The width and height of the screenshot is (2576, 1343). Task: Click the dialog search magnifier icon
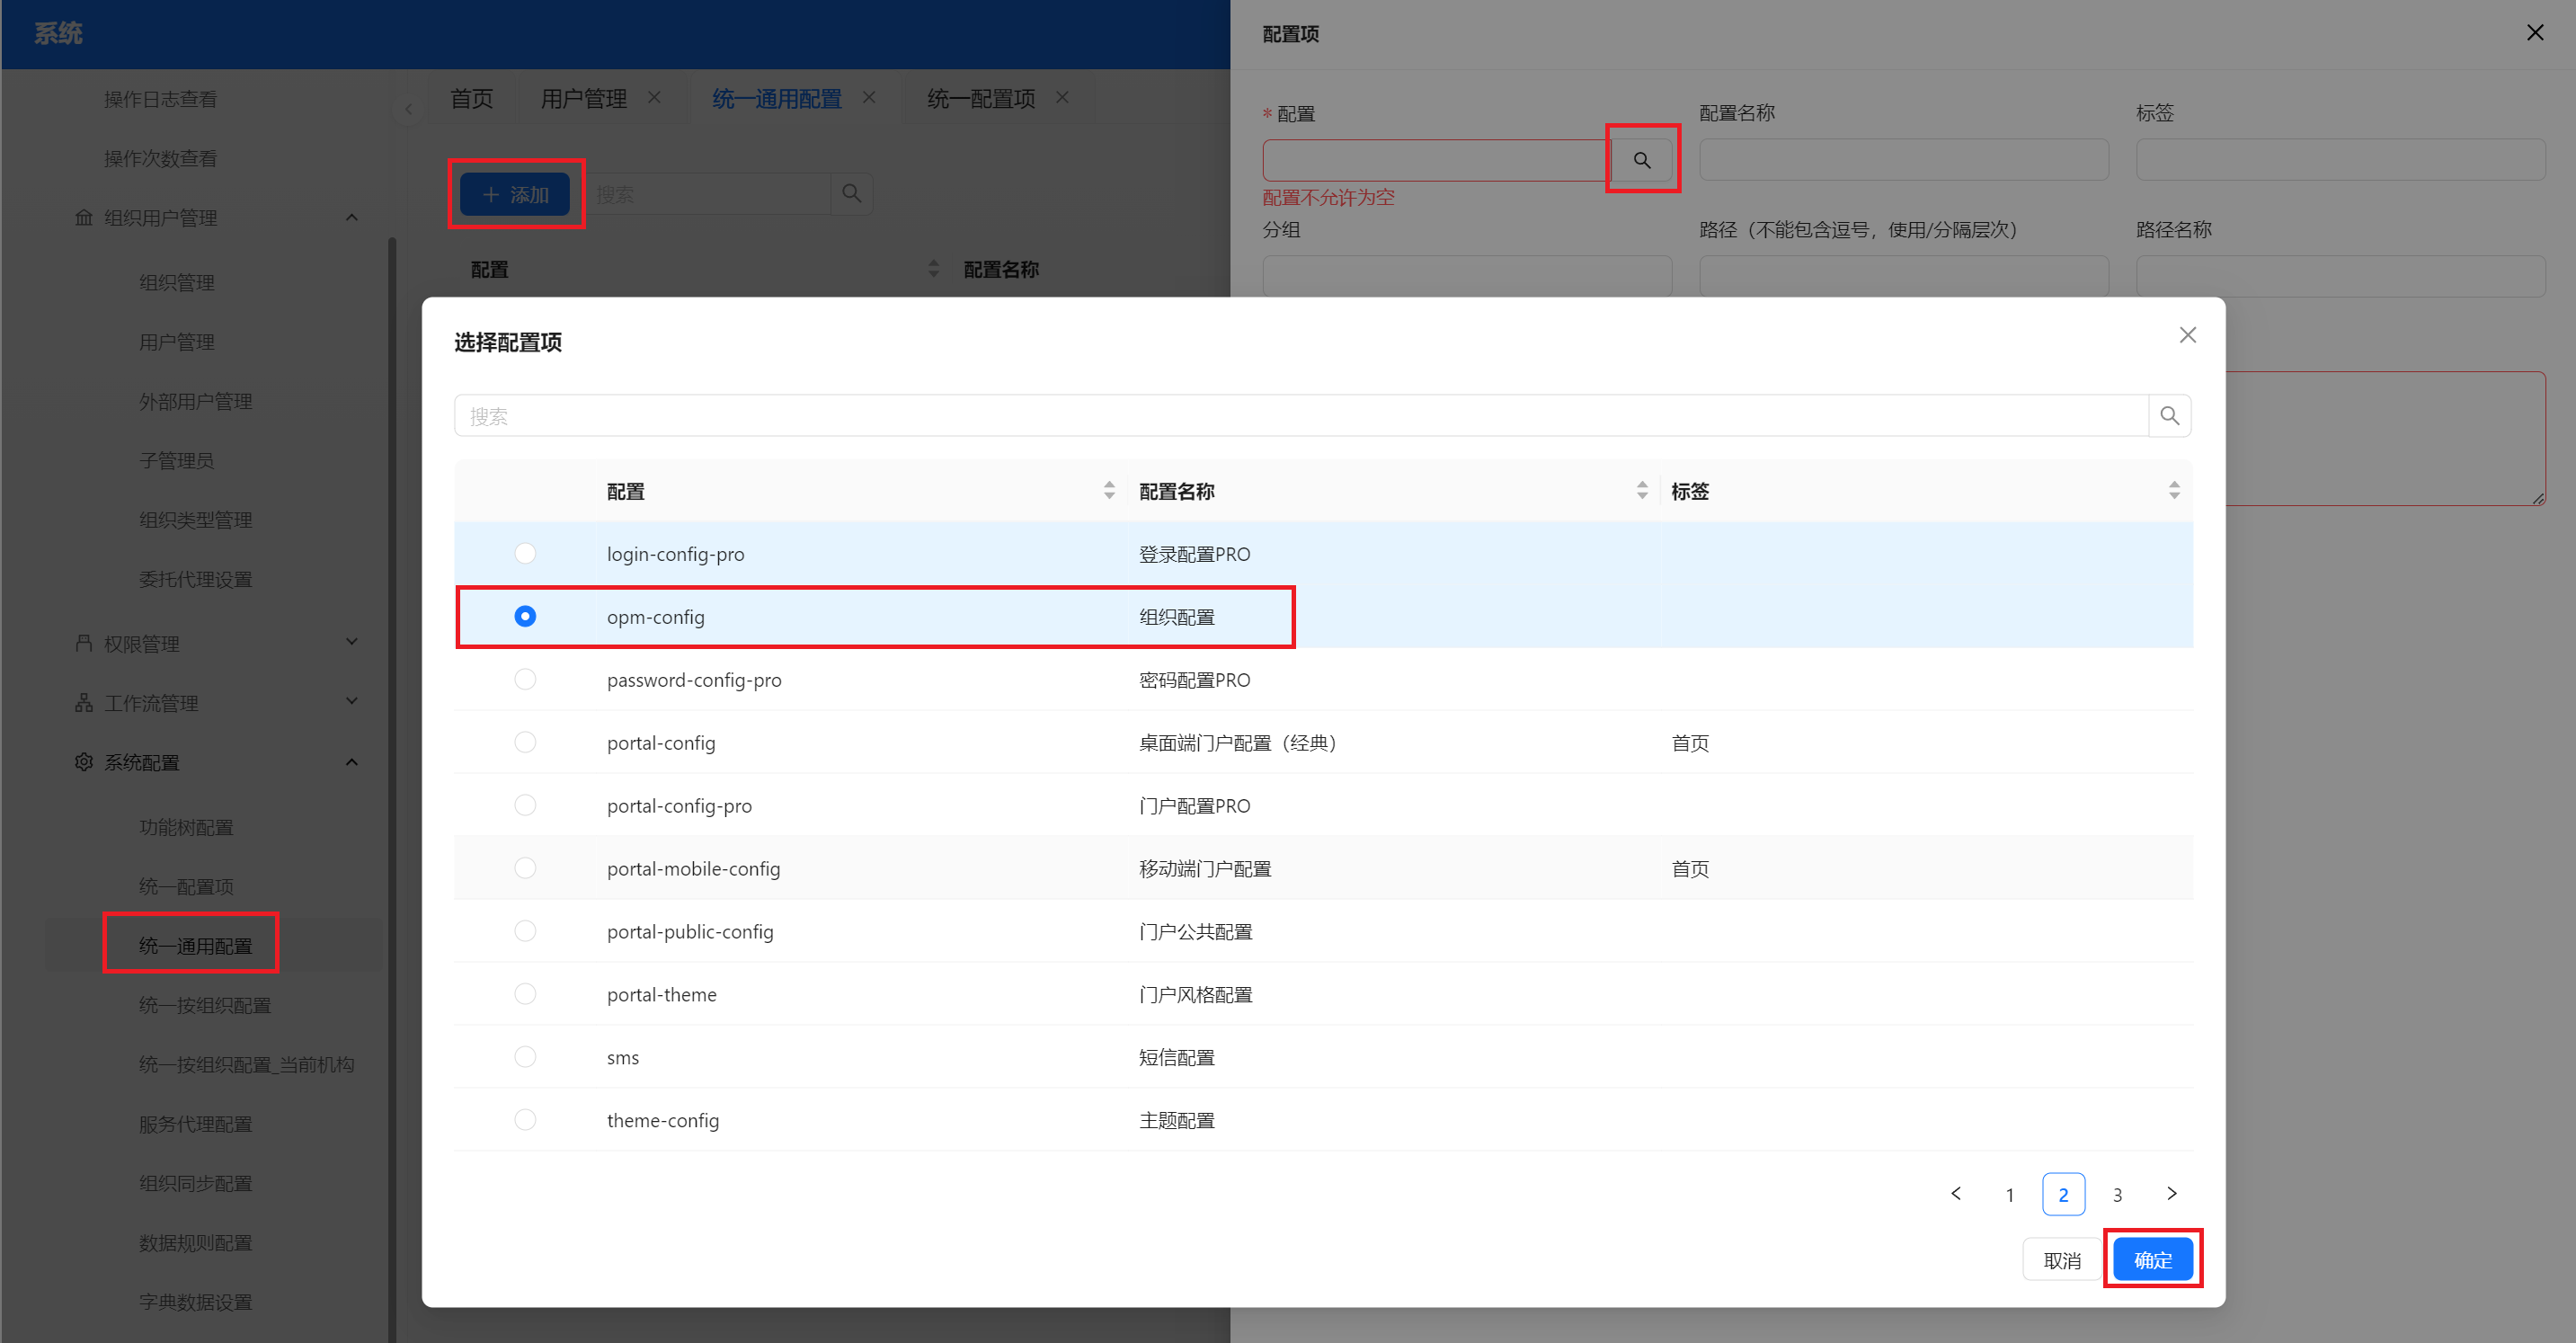[x=2169, y=416]
